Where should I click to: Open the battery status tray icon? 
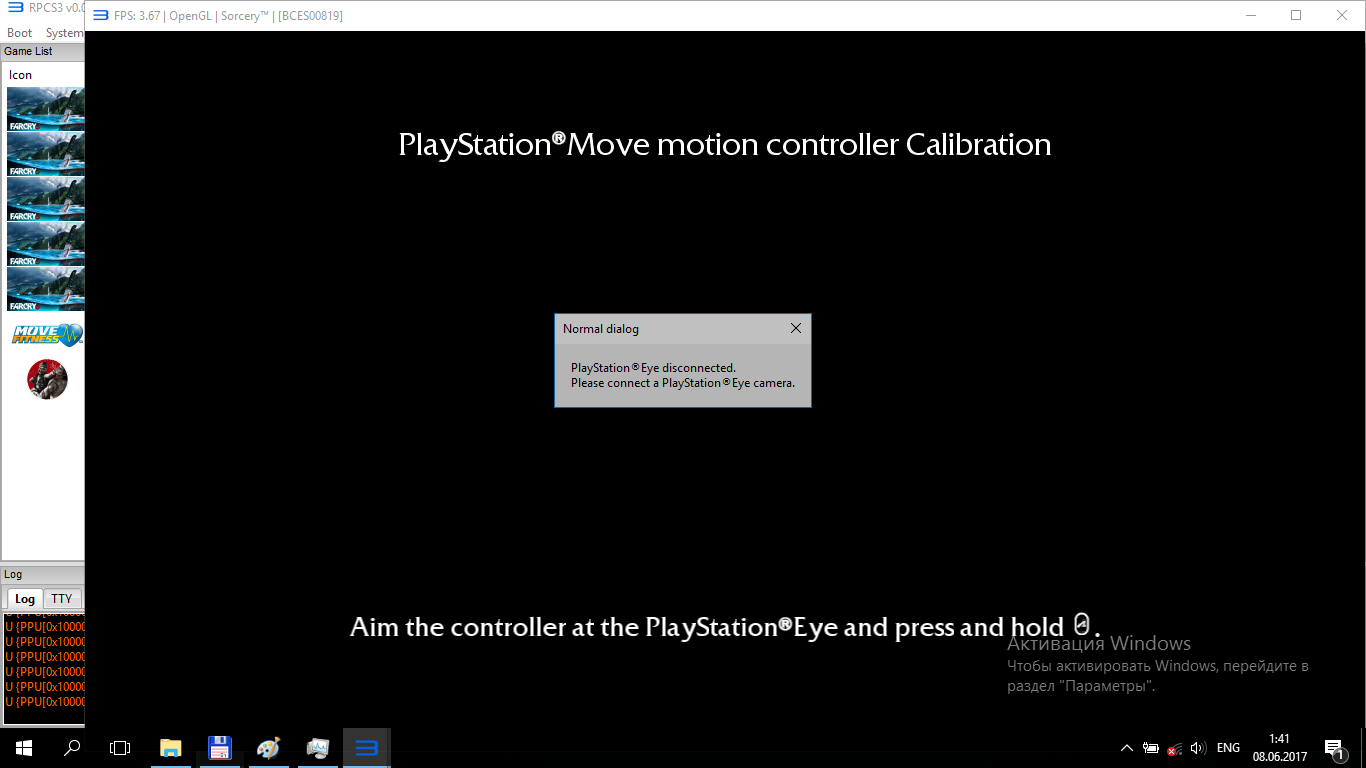[1151, 748]
